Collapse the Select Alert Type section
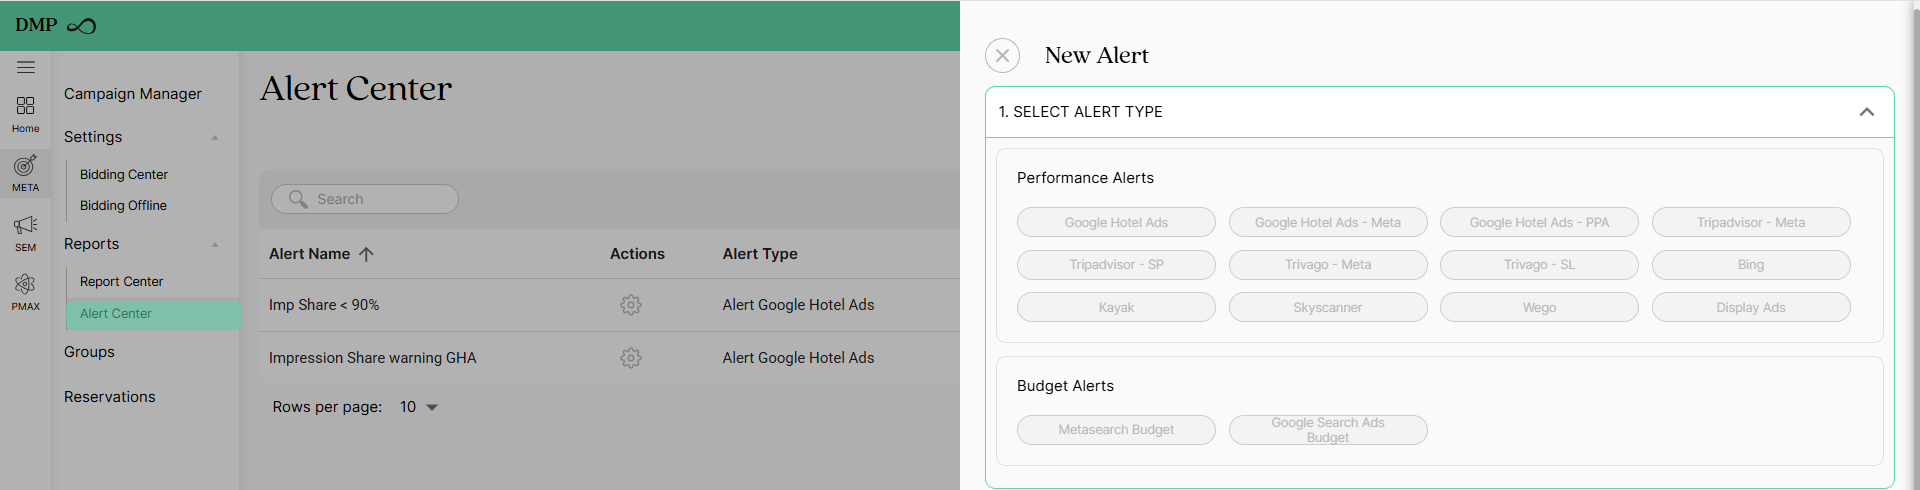1920x490 pixels. coord(1866,112)
